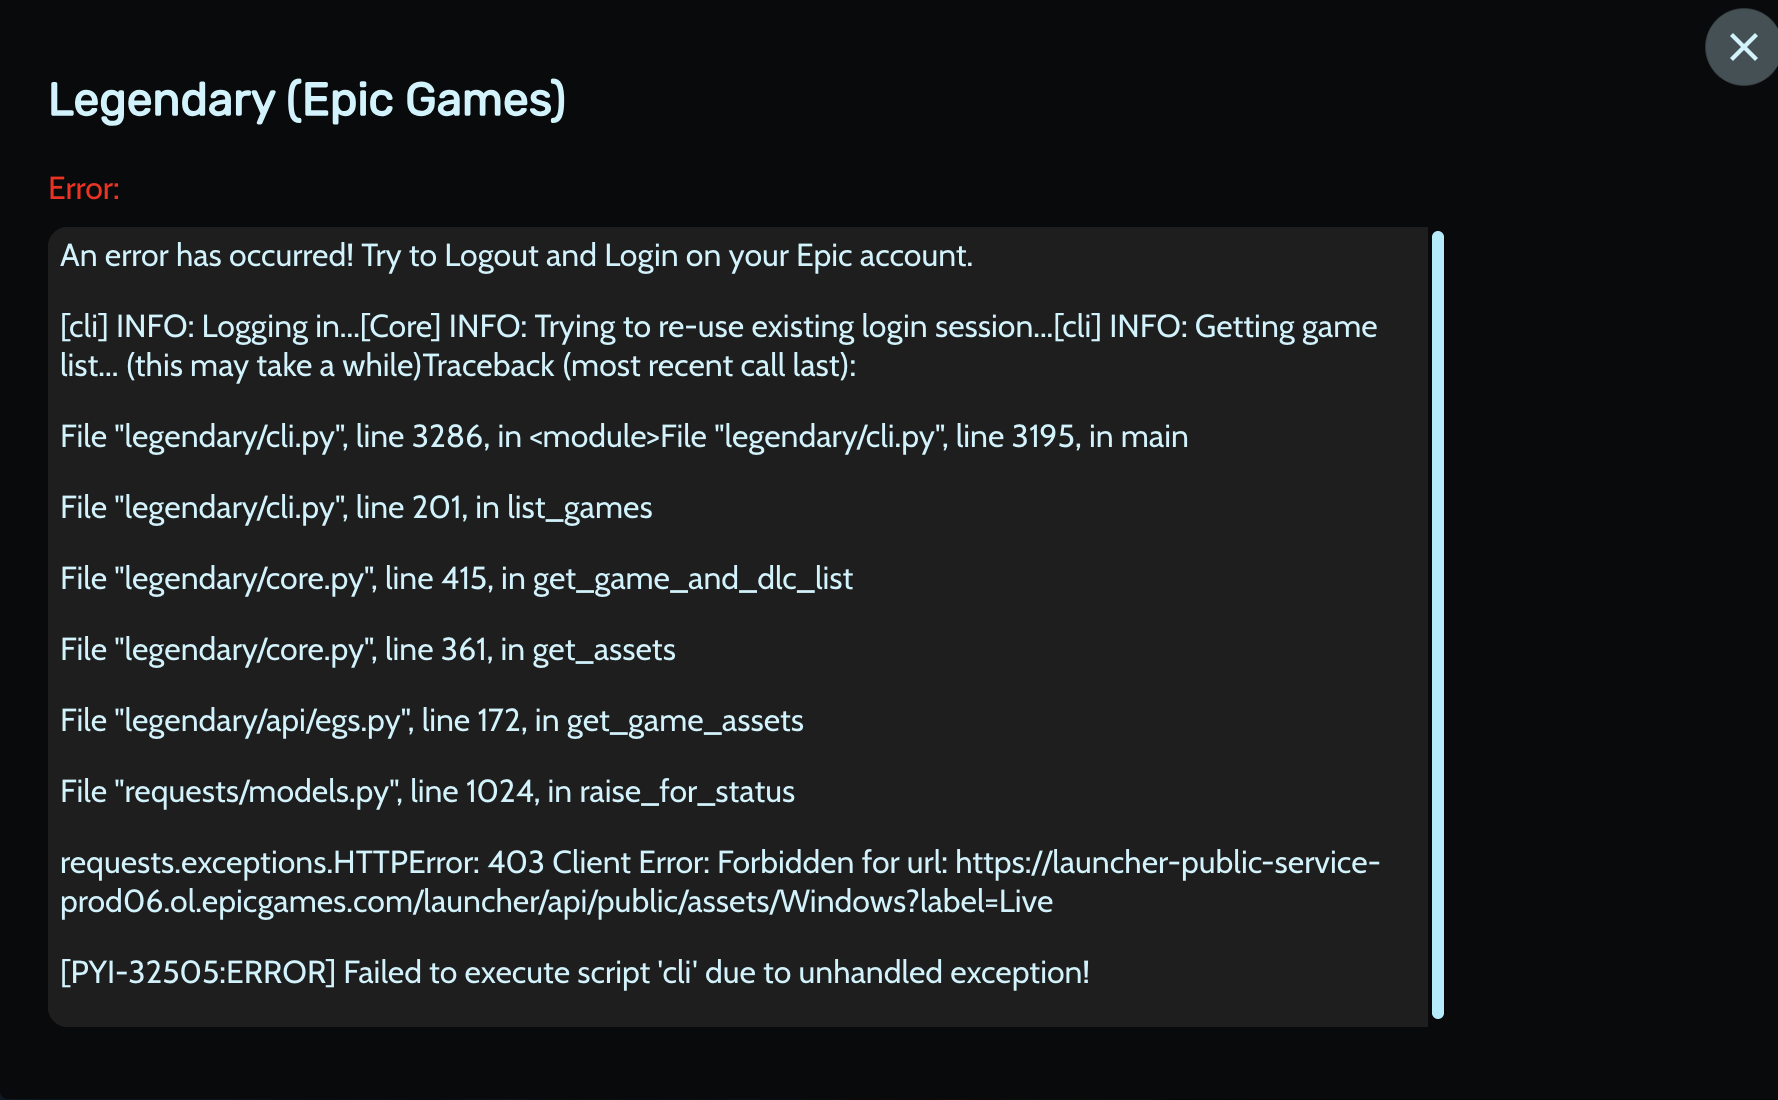The width and height of the screenshot is (1778, 1100).
Task: Click the "line 3195, in main" entry
Action: click(1071, 437)
